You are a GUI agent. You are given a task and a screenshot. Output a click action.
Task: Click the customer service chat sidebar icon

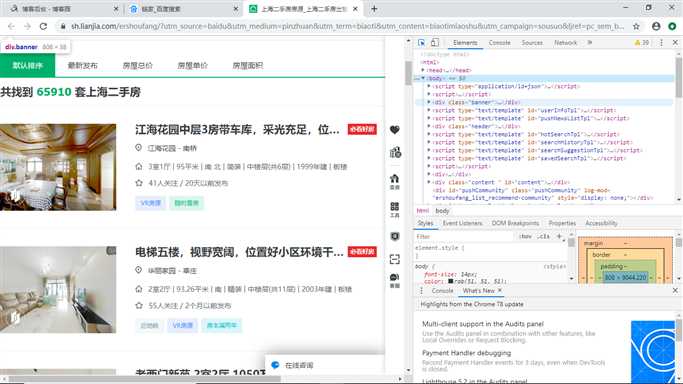395,280
